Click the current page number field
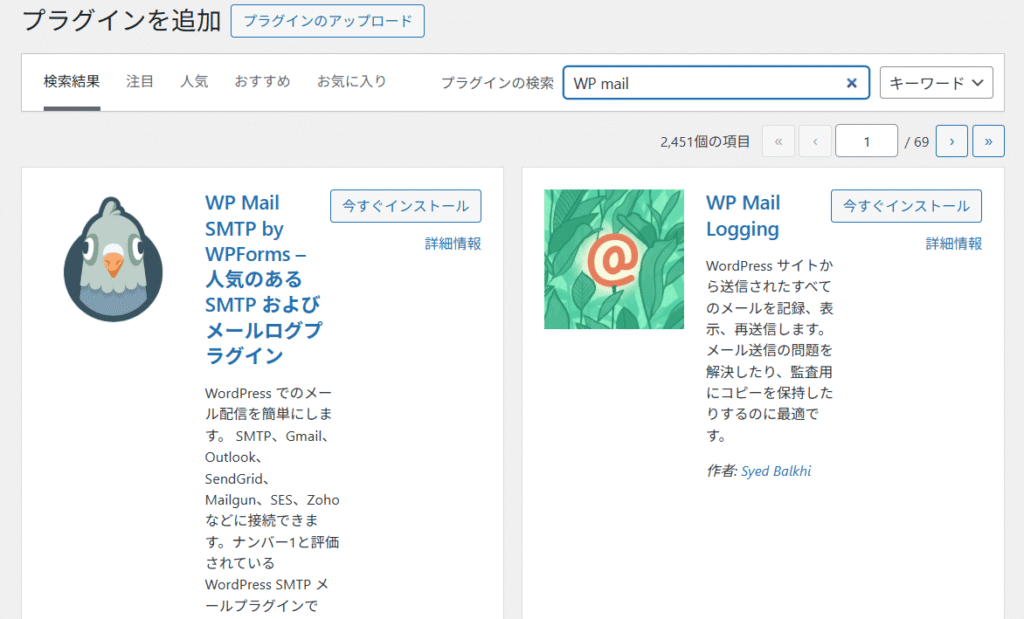Viewport: 1024px width, 619px height. [x=866, y=142]
